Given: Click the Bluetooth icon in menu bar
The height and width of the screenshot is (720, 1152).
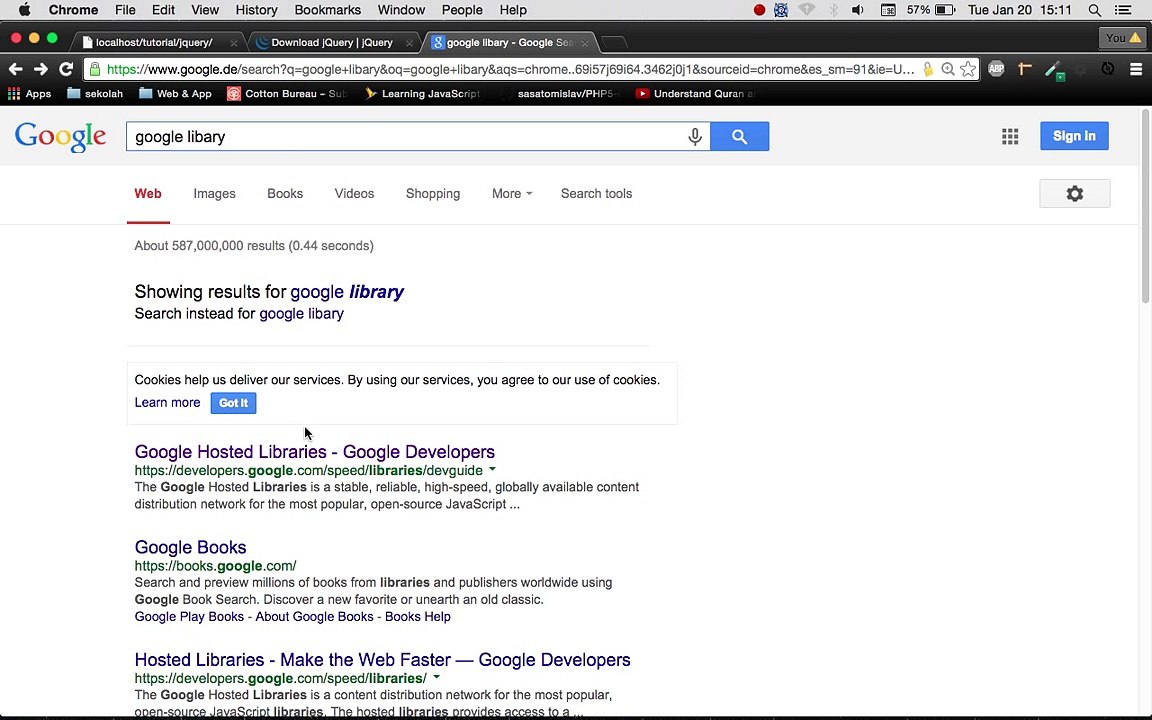Looking at the screenshot, I should point(833,10).
